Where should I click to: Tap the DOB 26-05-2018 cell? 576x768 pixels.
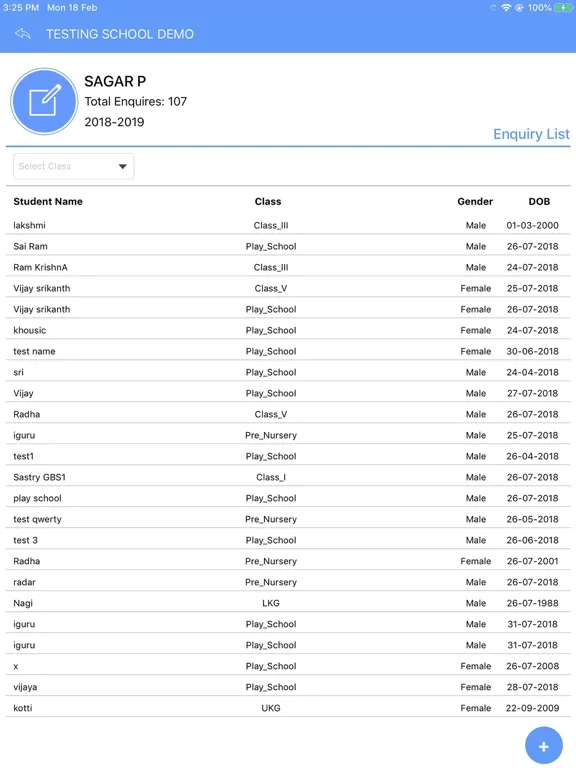tap(532, 519)
